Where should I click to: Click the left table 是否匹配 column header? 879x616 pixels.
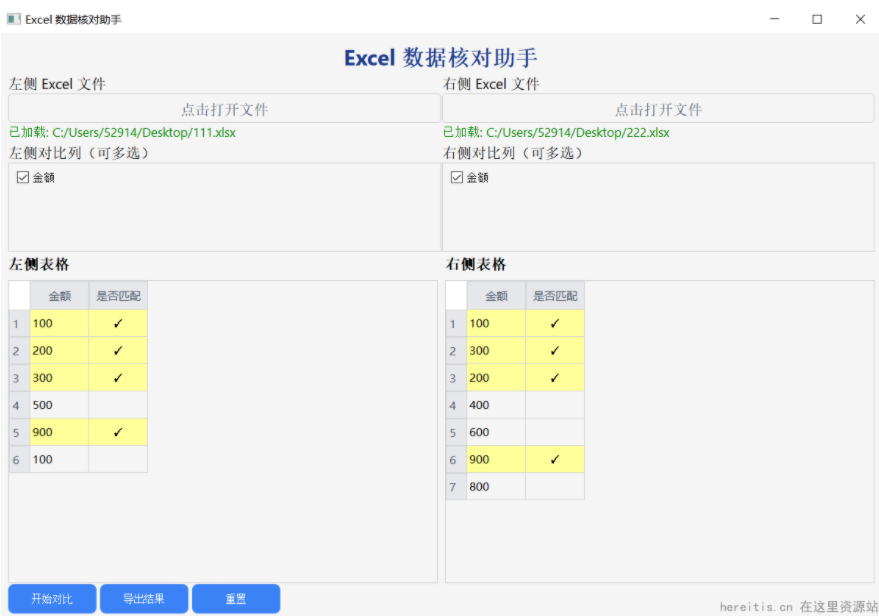coord(118,296)
